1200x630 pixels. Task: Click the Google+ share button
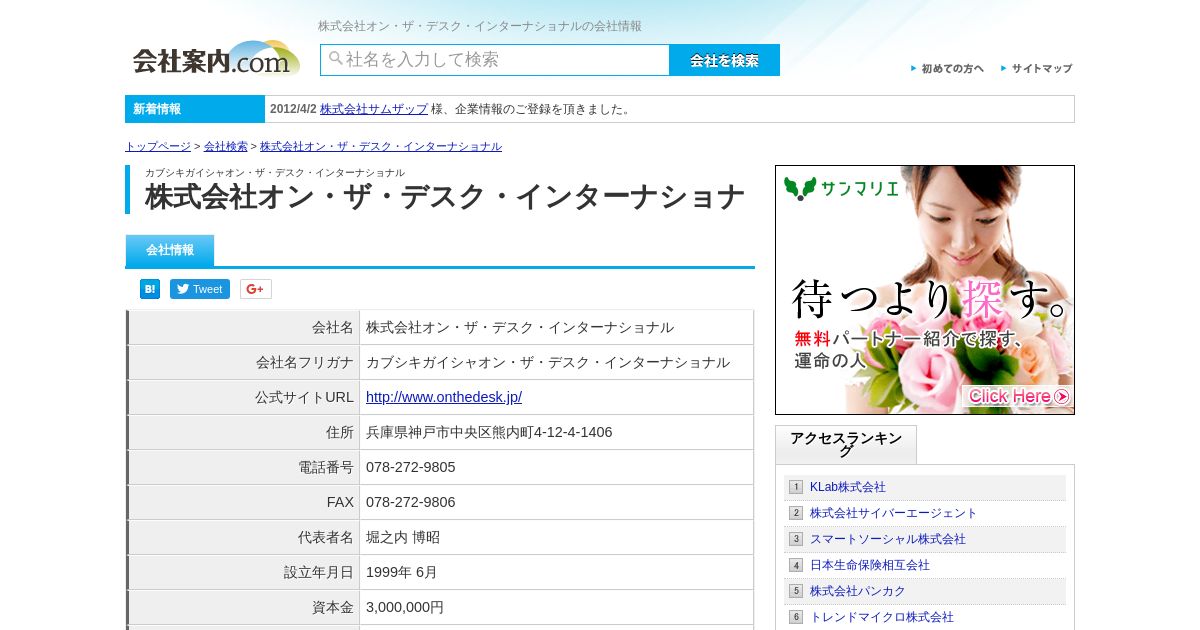[x=256, y=289]
